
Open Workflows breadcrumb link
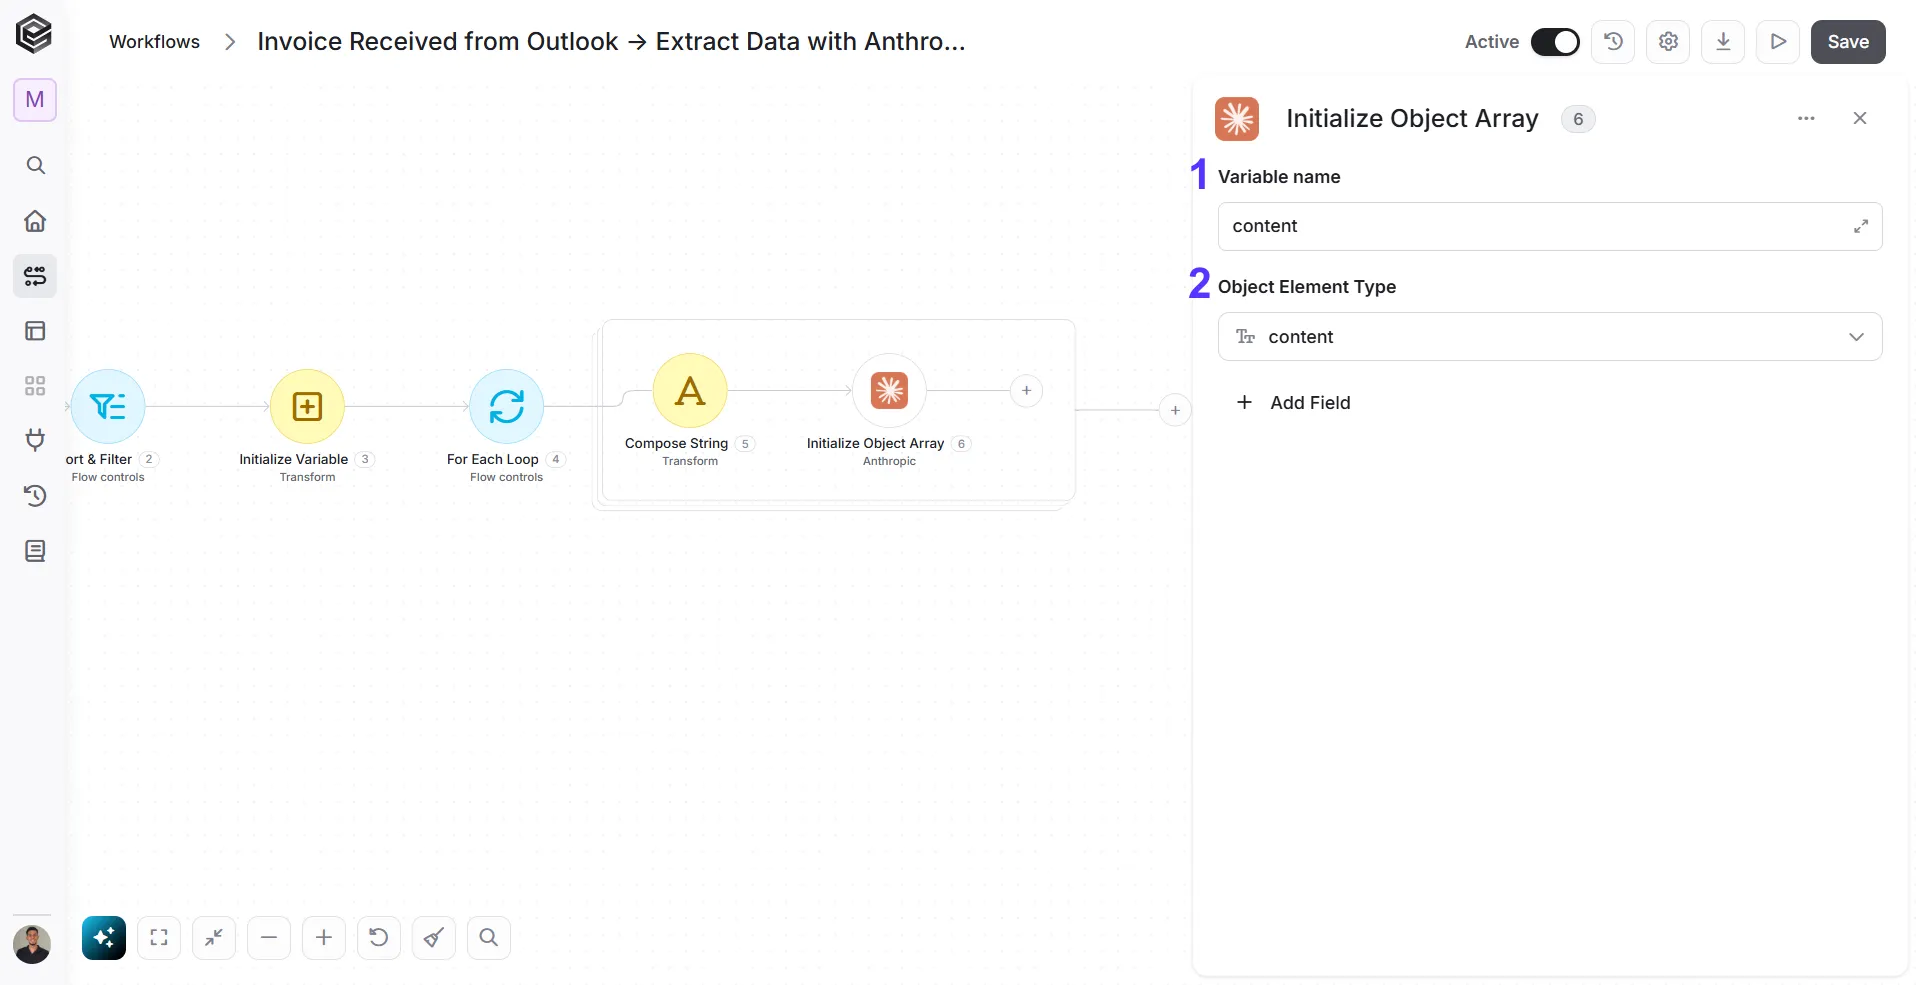pos(154,42)
